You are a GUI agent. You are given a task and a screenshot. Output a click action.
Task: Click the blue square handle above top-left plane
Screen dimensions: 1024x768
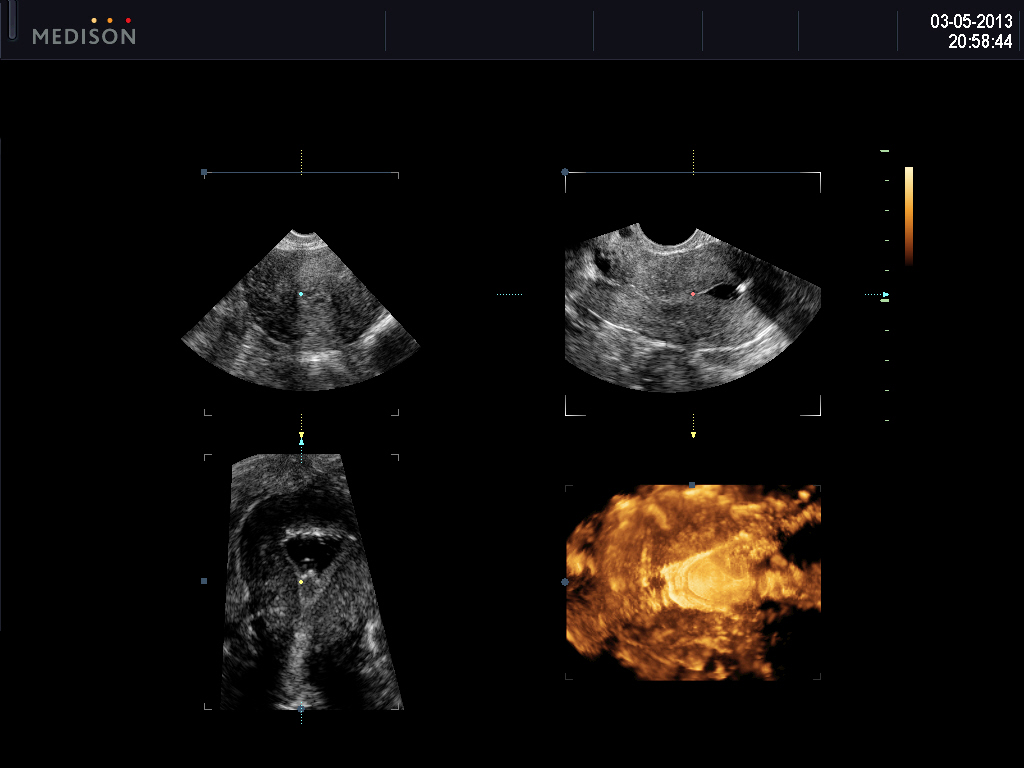[x=204, y=172]
